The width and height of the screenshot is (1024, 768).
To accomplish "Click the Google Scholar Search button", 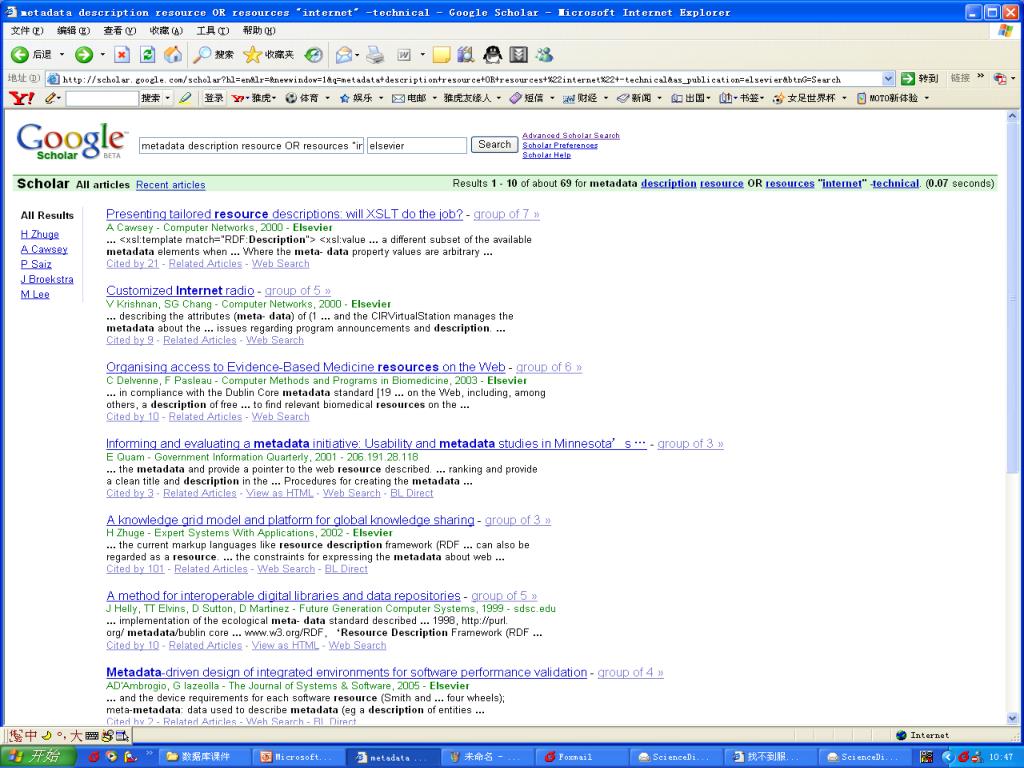I will [x=494, y=145].
